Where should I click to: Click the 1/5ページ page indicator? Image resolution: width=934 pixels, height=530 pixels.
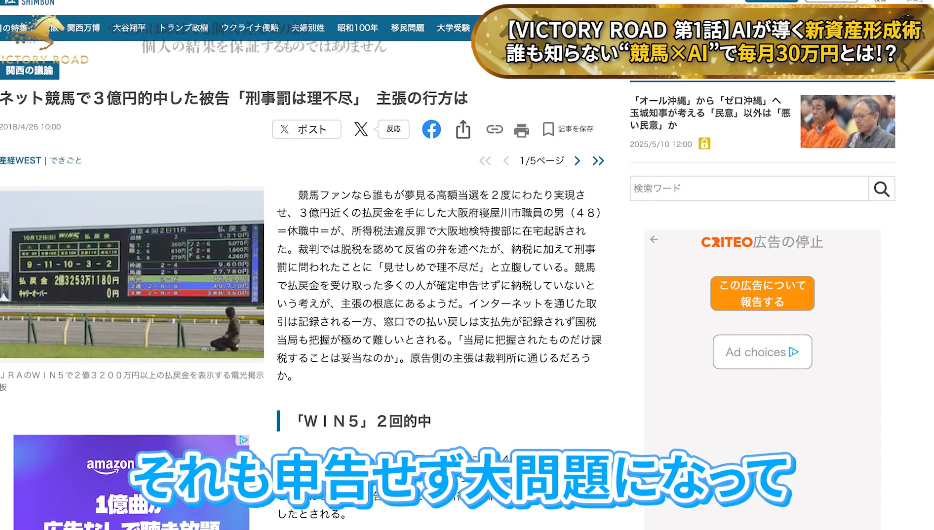coord(541,161)
